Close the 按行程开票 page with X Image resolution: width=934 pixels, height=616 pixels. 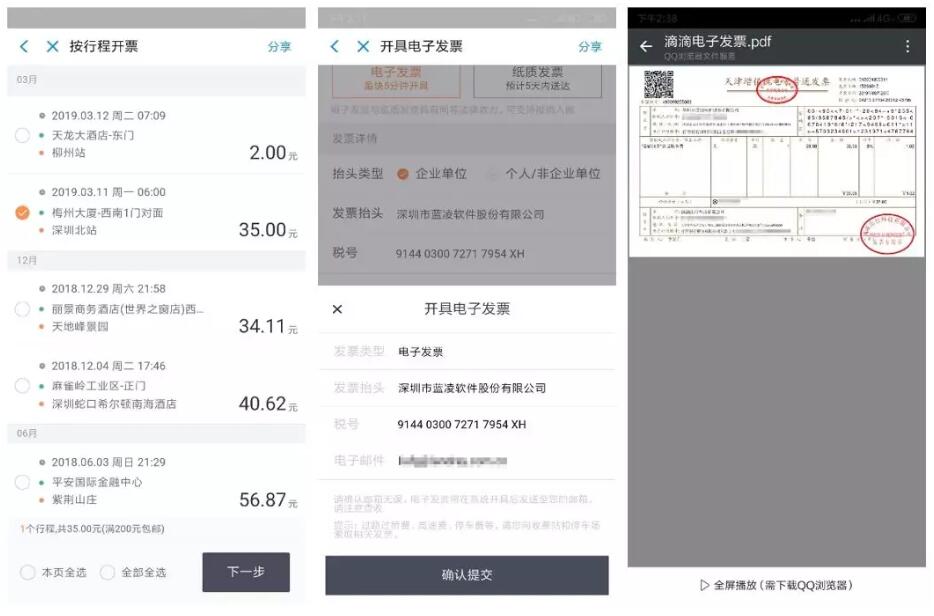[52, 46]
